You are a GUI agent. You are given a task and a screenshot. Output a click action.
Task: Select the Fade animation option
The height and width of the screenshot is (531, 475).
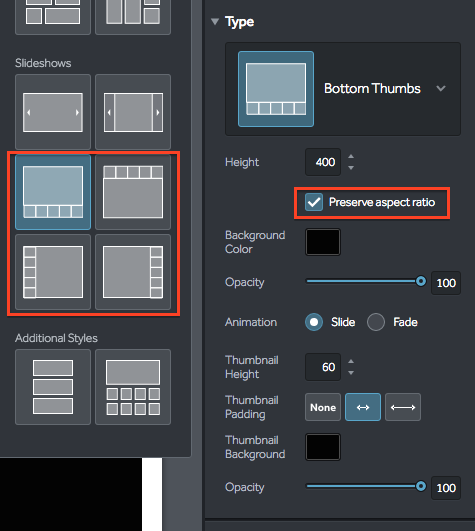(x=376, y=322)
